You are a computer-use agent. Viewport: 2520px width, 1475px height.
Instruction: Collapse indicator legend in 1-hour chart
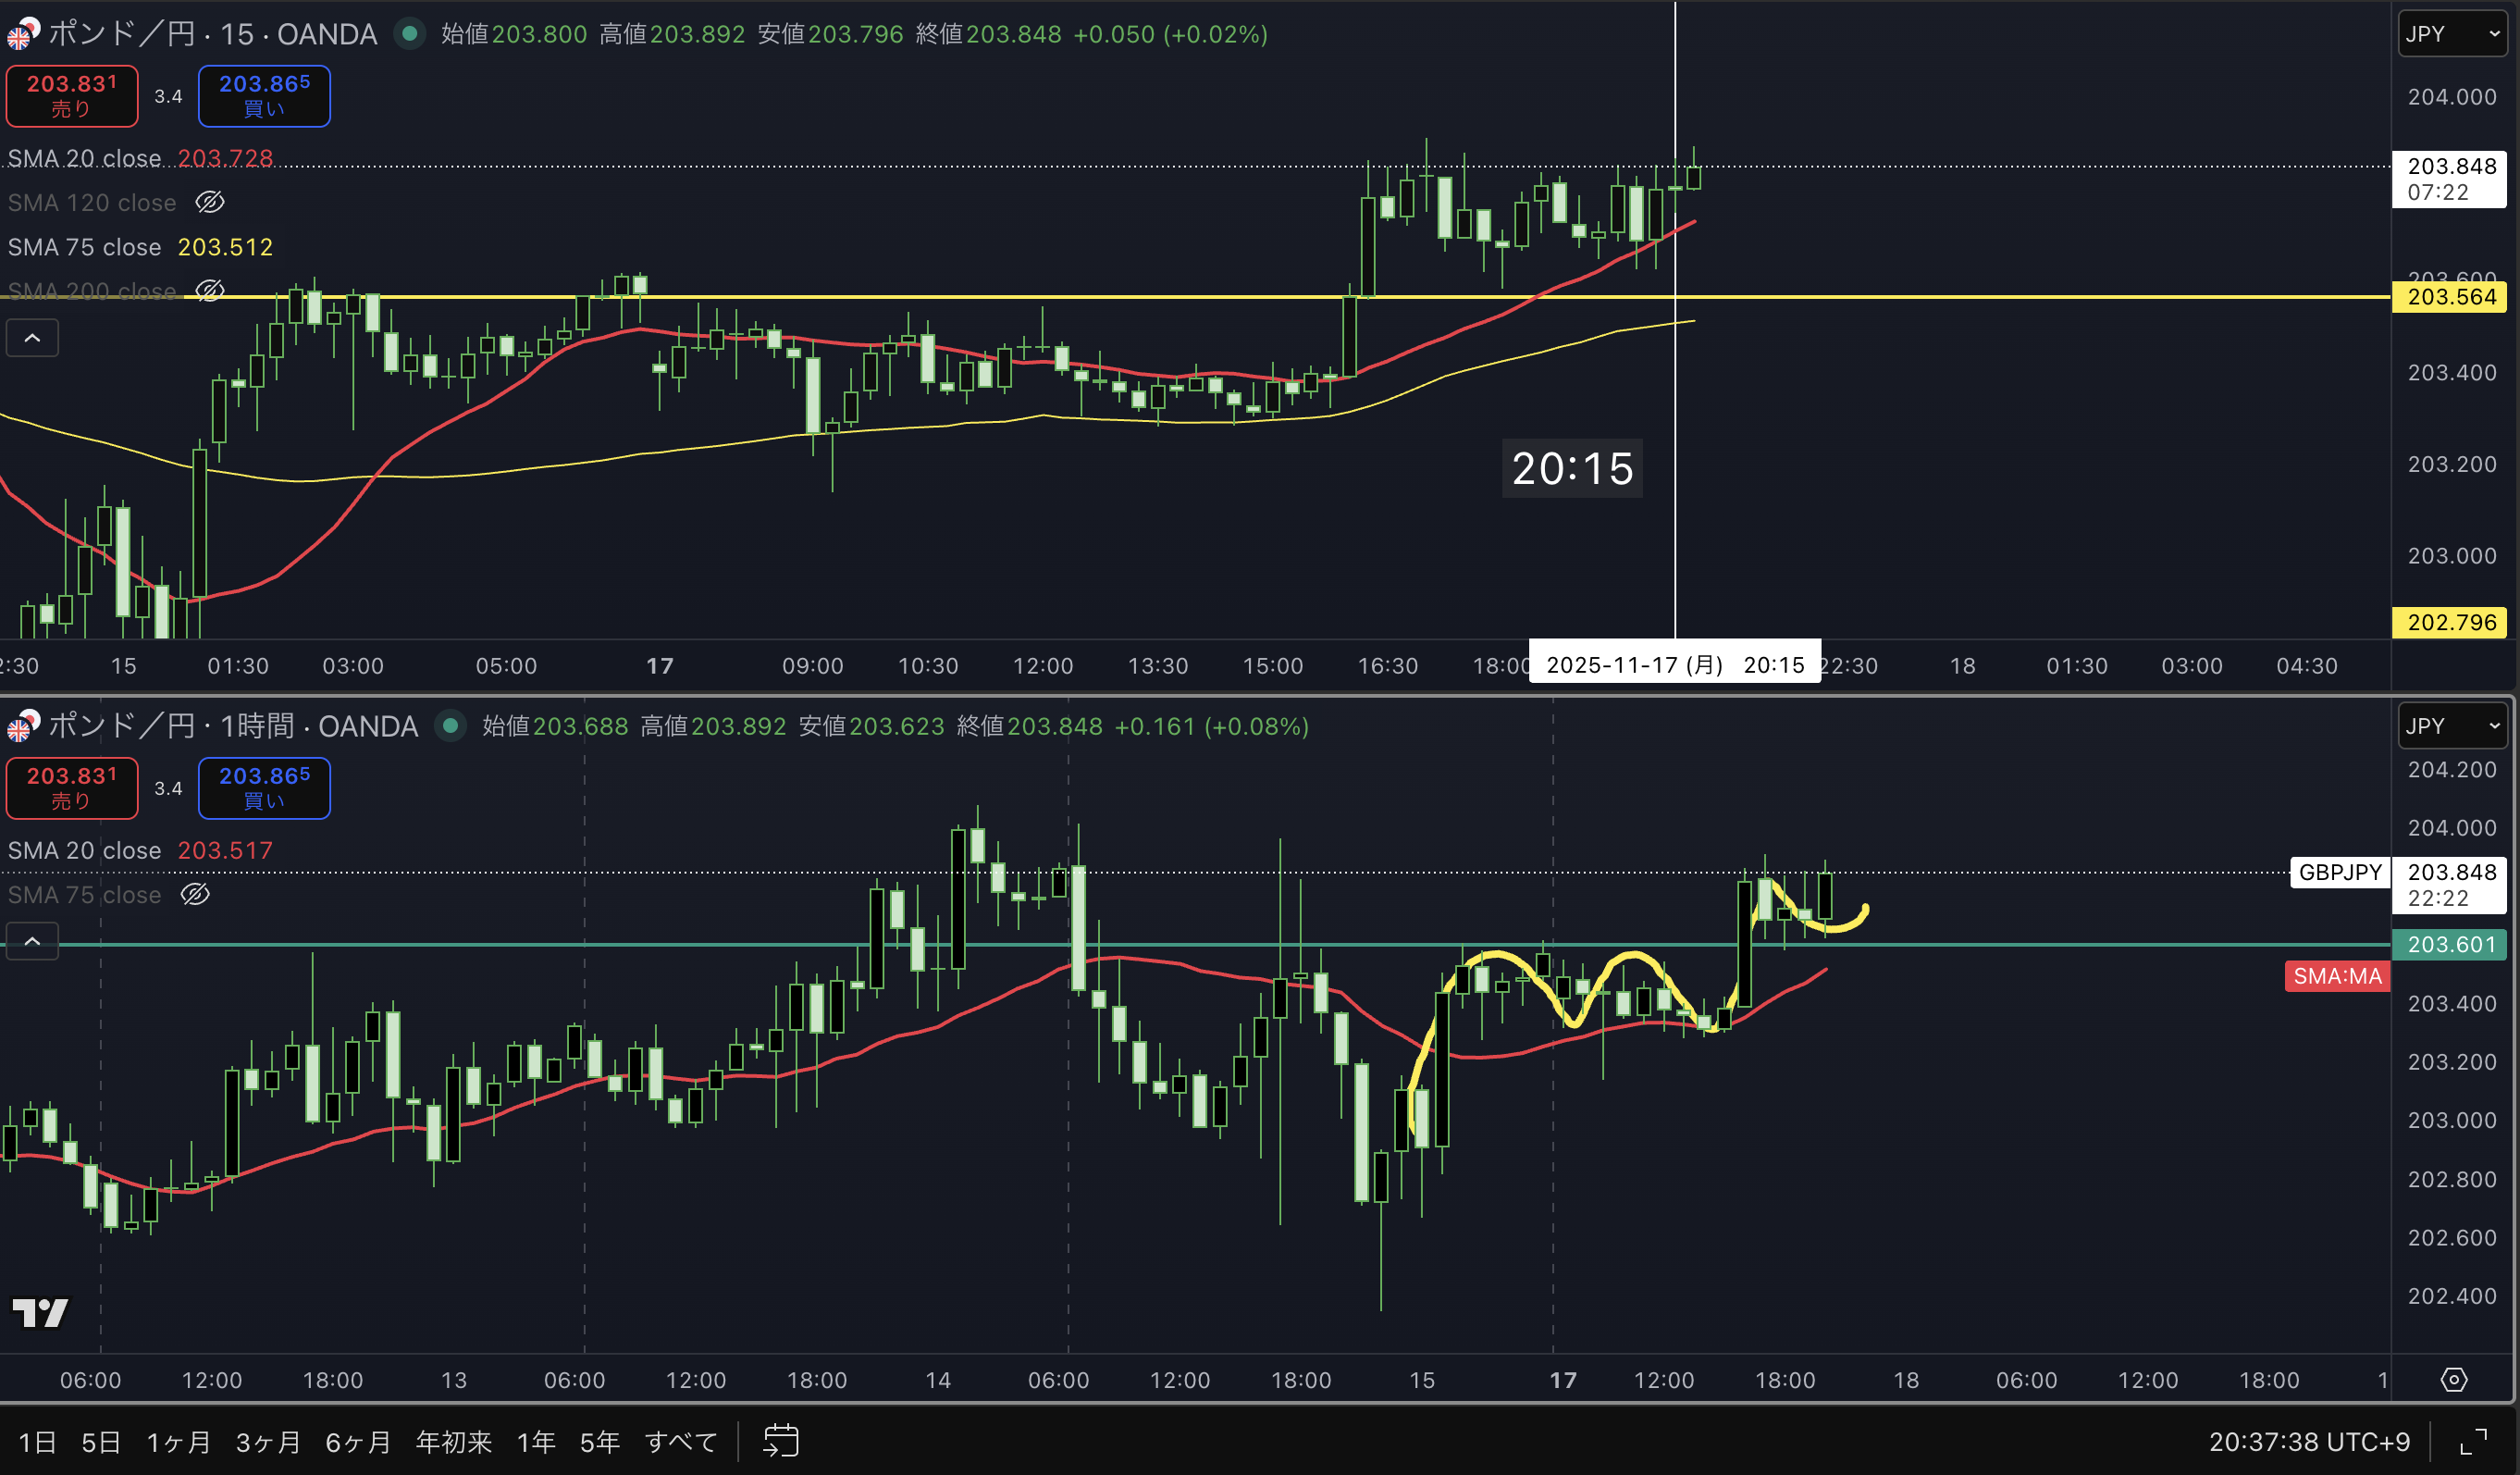point(32,941)
